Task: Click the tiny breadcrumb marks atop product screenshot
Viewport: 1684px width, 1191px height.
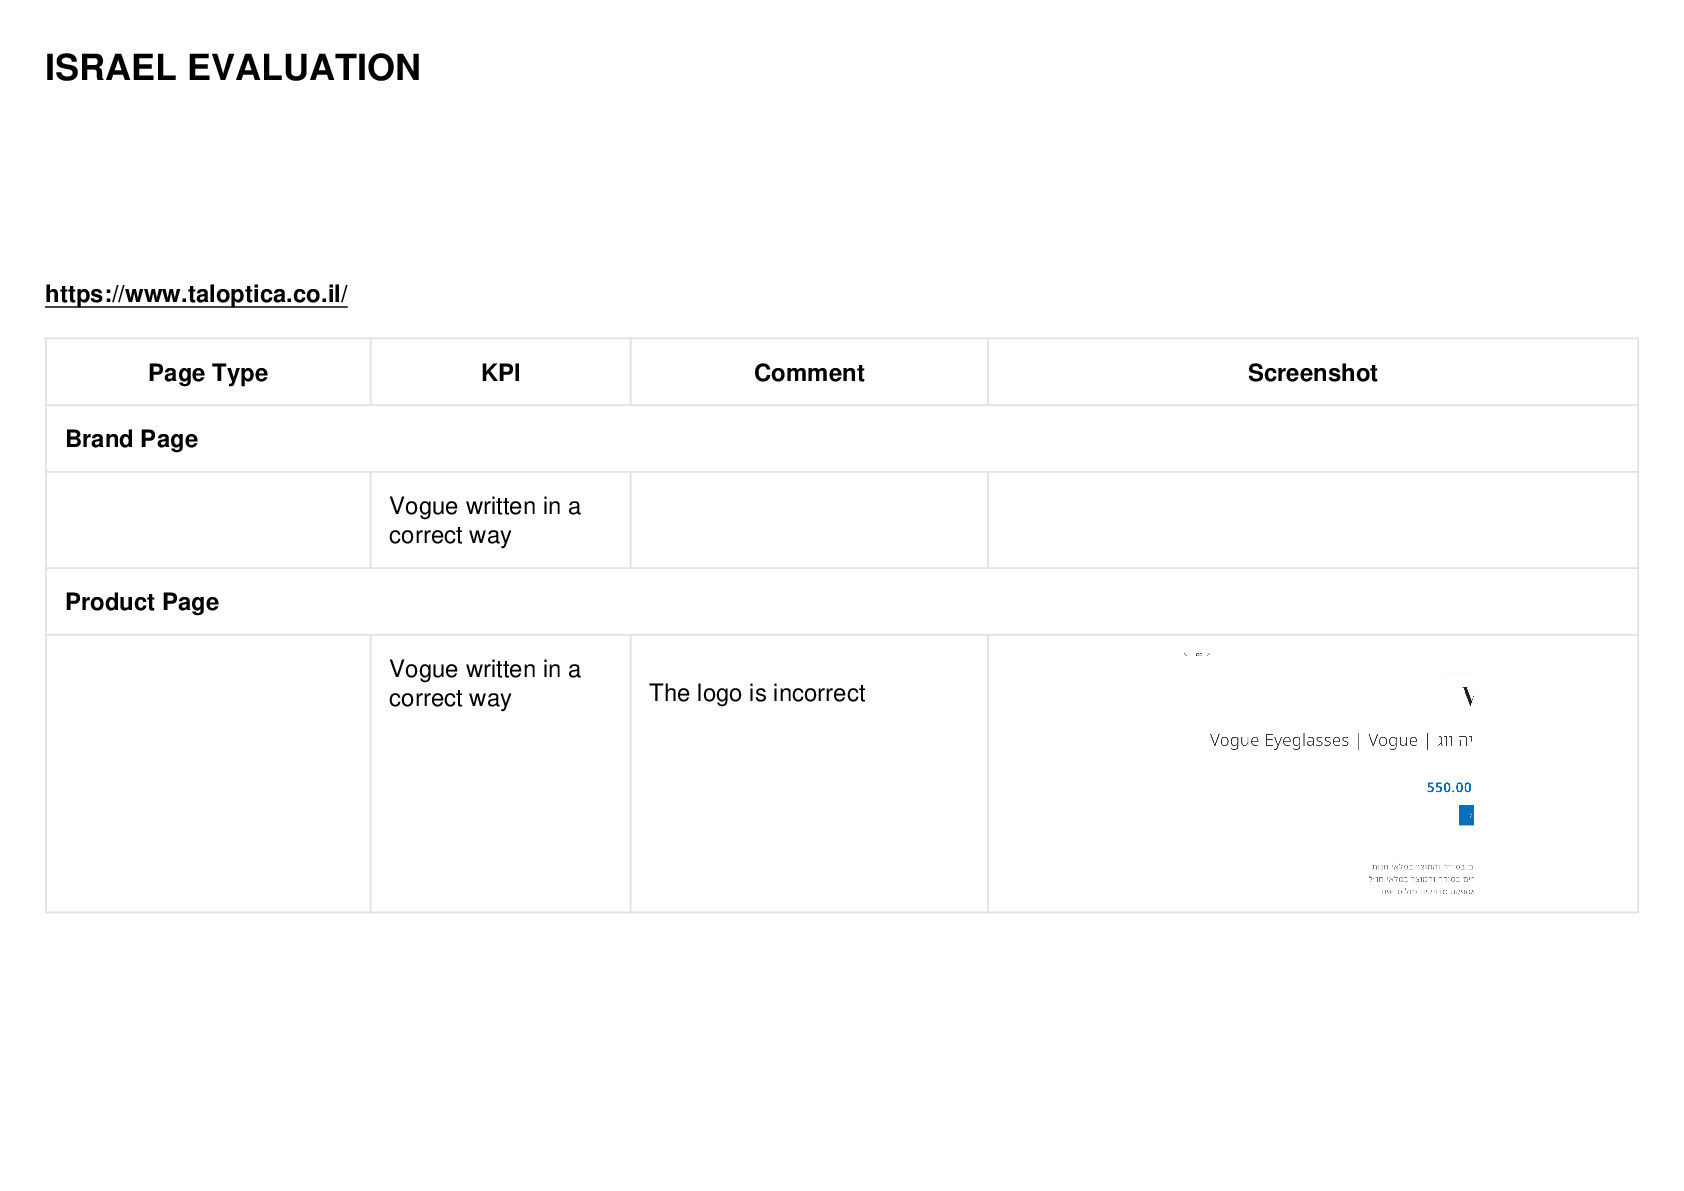Action: pyautogui.click(x=1197, y=655)
